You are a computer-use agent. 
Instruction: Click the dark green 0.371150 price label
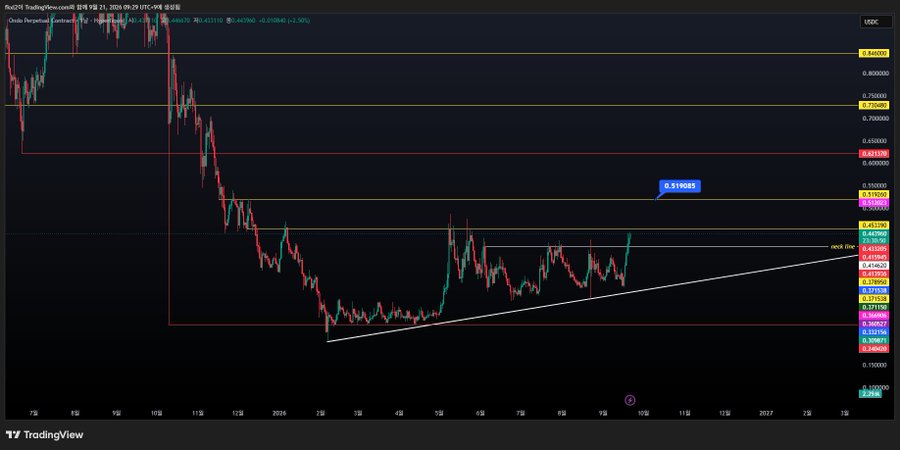873,308
